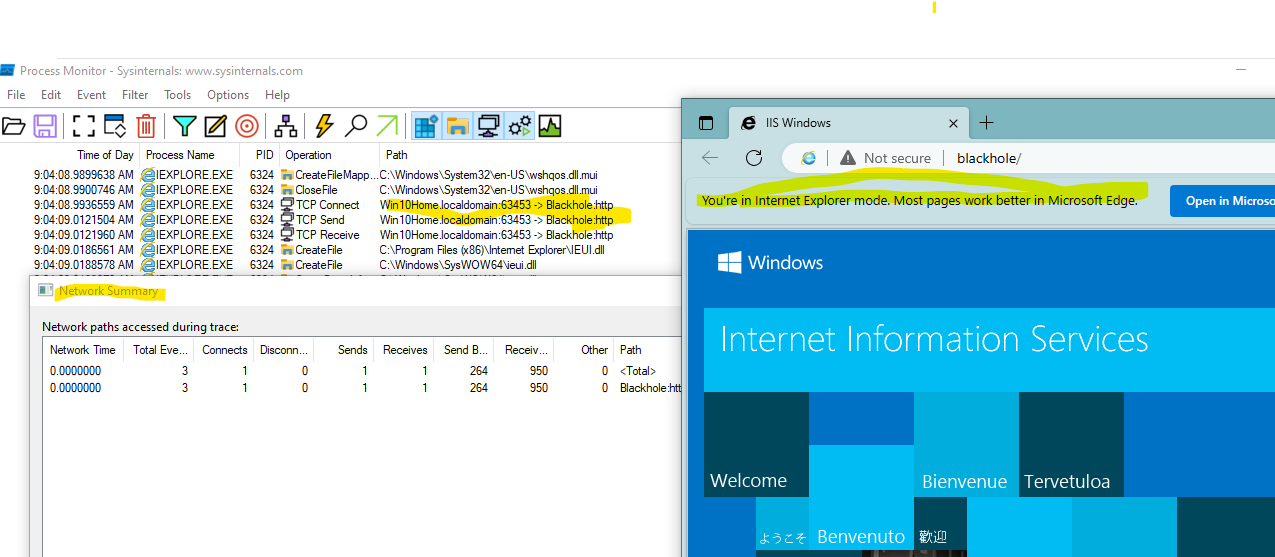Open a new browser tab

coord(987,123)
